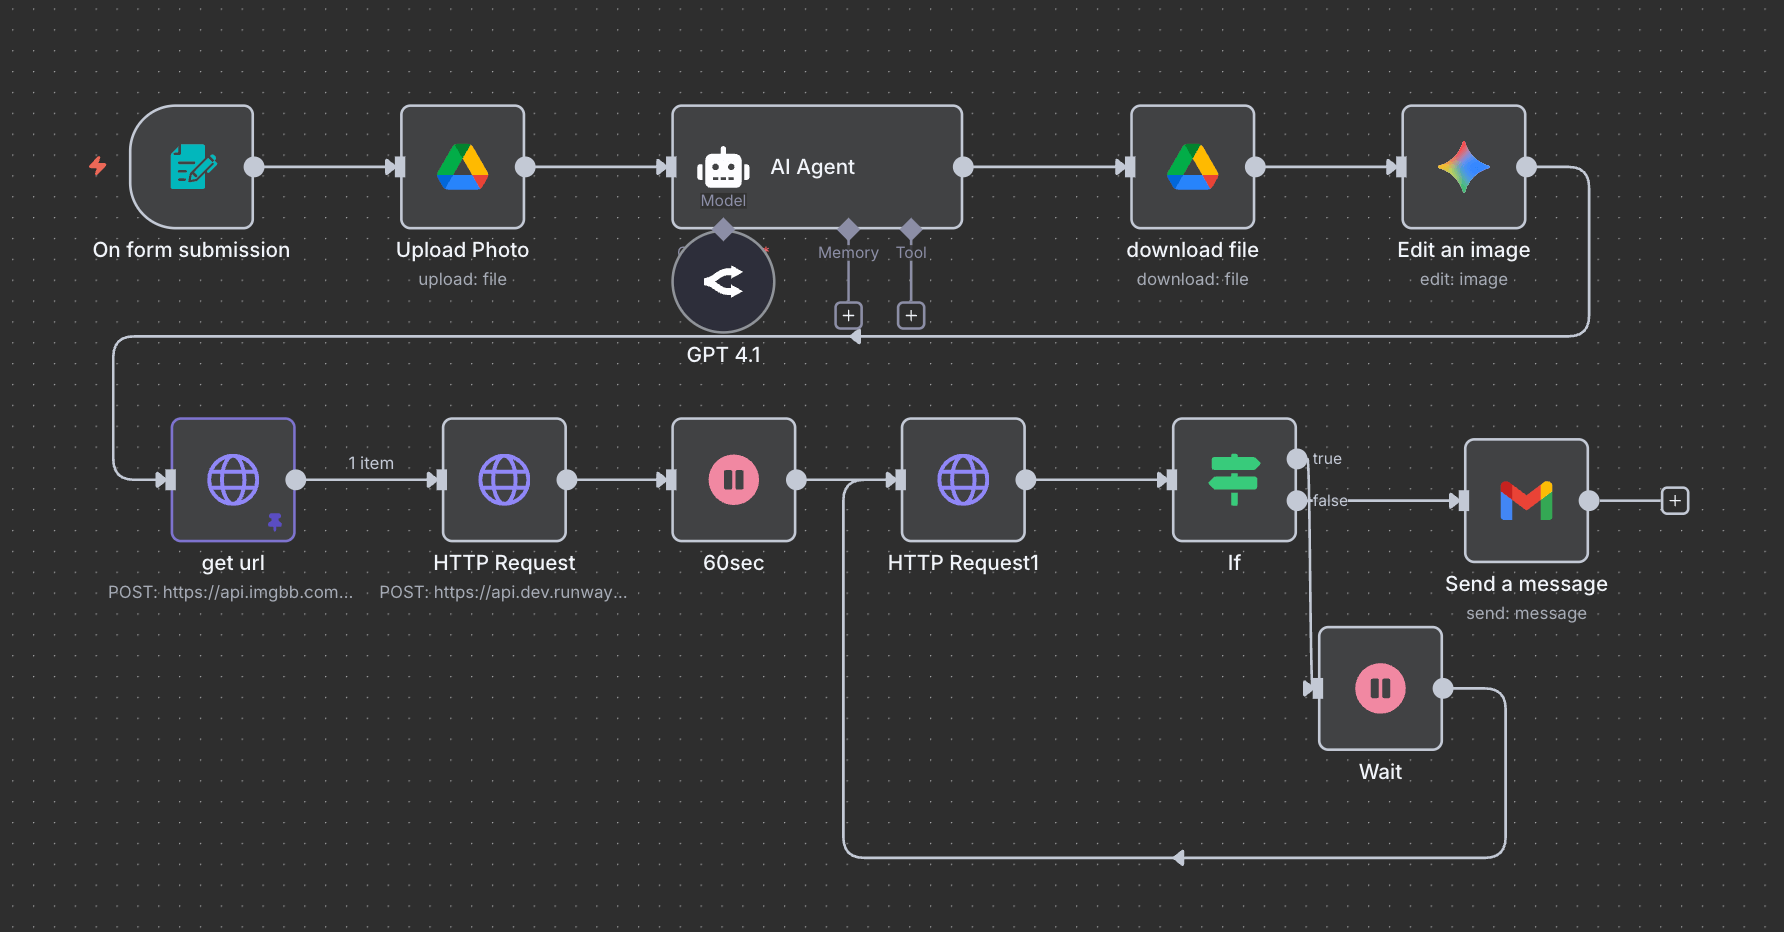
Task: Select the download file Google Drive icon
Action: pyautogui.click(x=1192, y=167)
